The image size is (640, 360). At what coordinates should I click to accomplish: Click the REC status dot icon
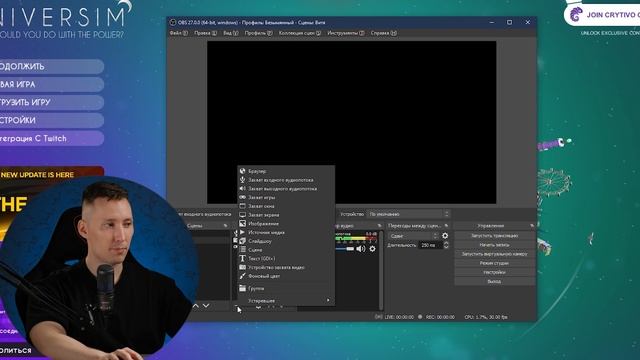pyautogui.click(x=420, y=317)
